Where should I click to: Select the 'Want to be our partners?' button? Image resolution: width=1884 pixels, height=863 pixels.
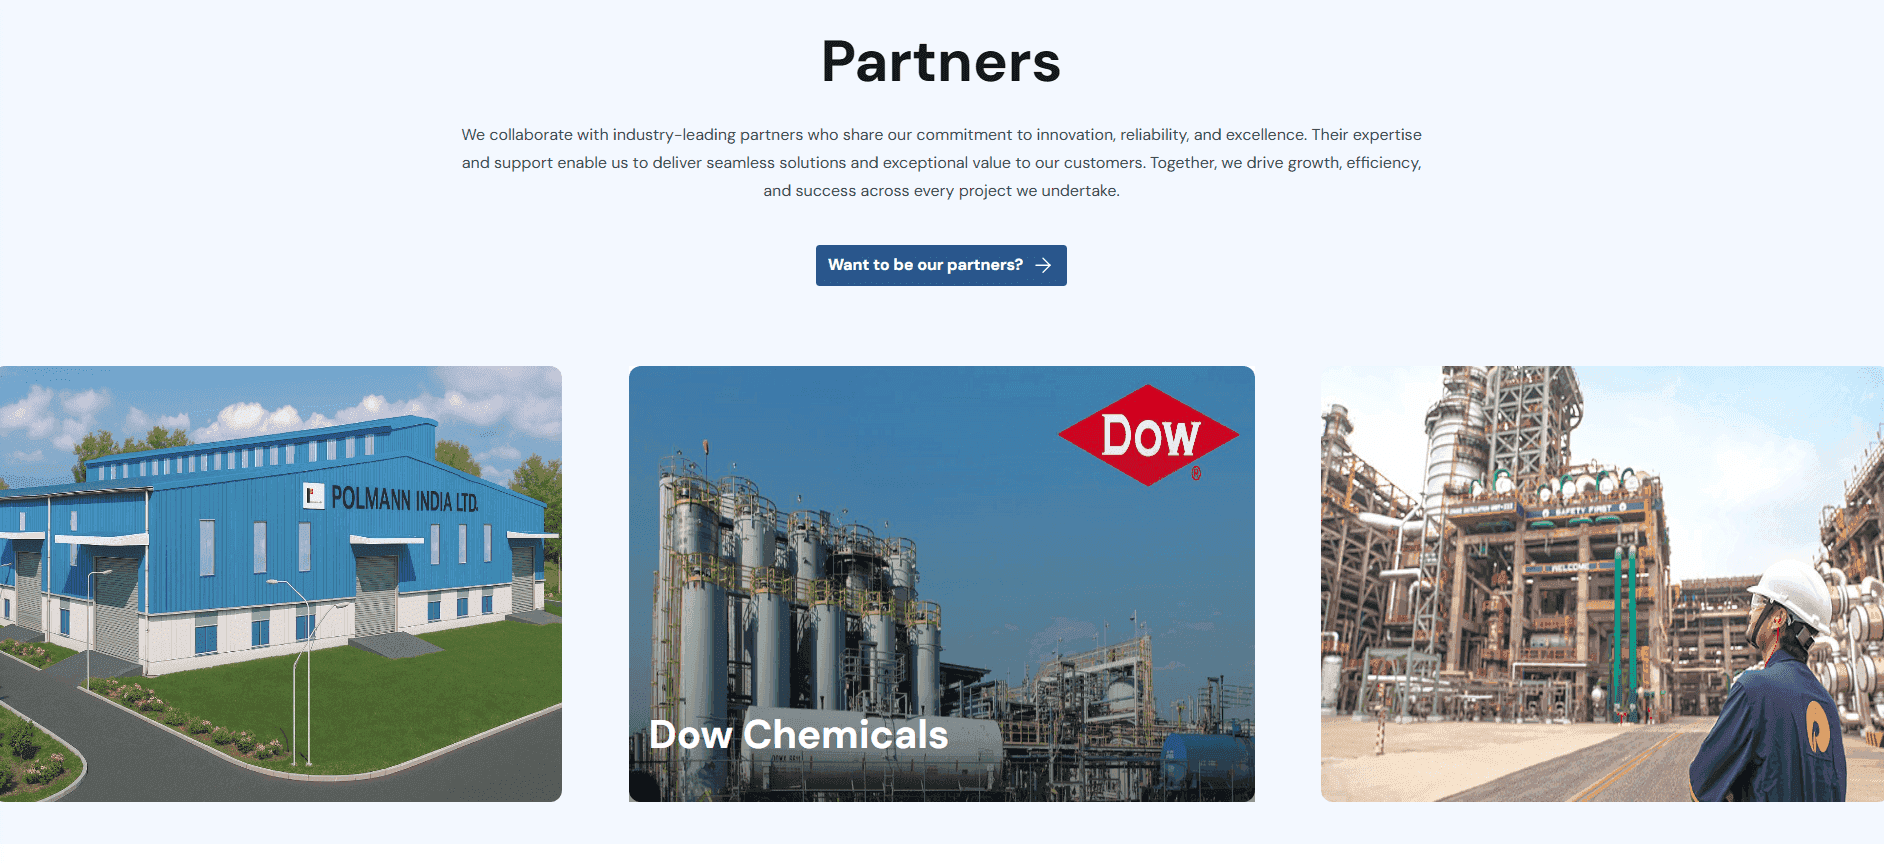941,265
